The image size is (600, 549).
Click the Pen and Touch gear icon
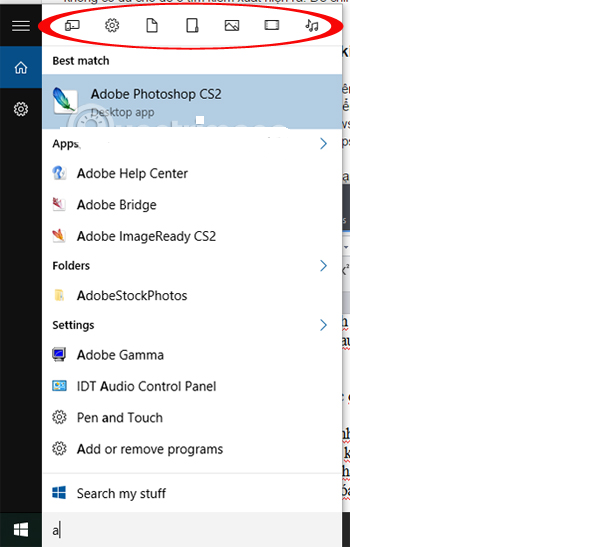[x=59, y=417]
